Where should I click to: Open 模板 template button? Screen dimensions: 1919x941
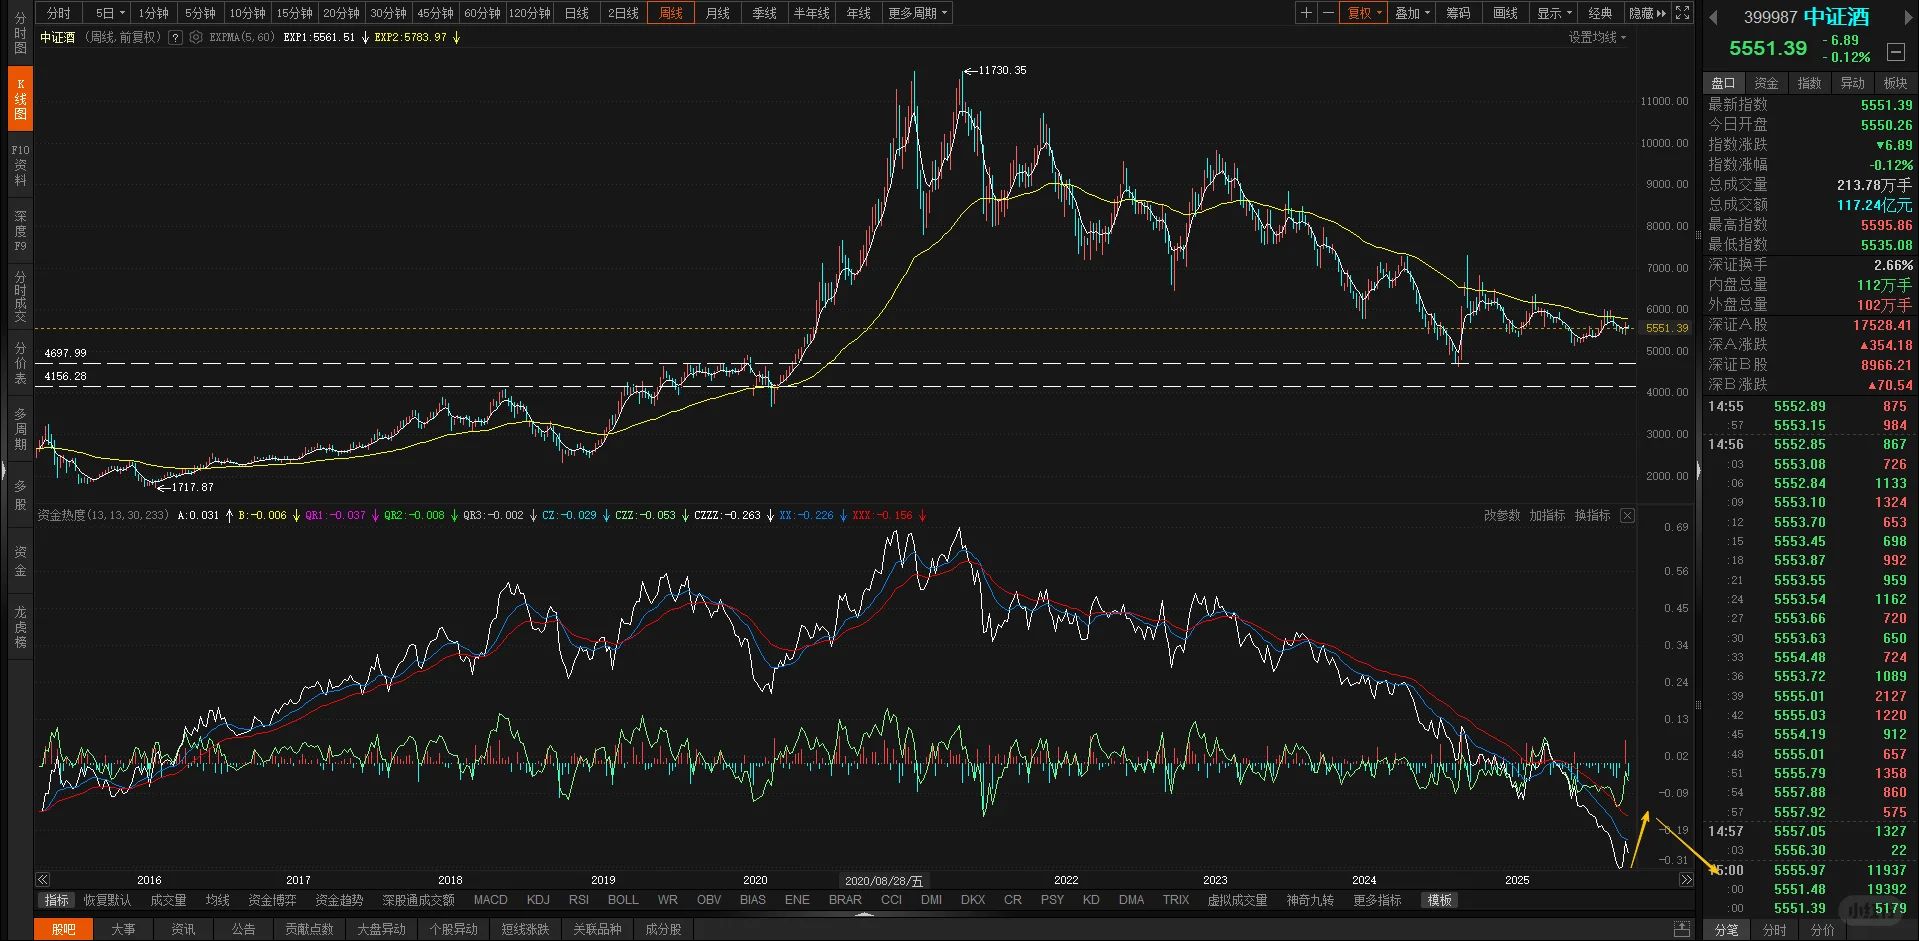click(1439, 900)
